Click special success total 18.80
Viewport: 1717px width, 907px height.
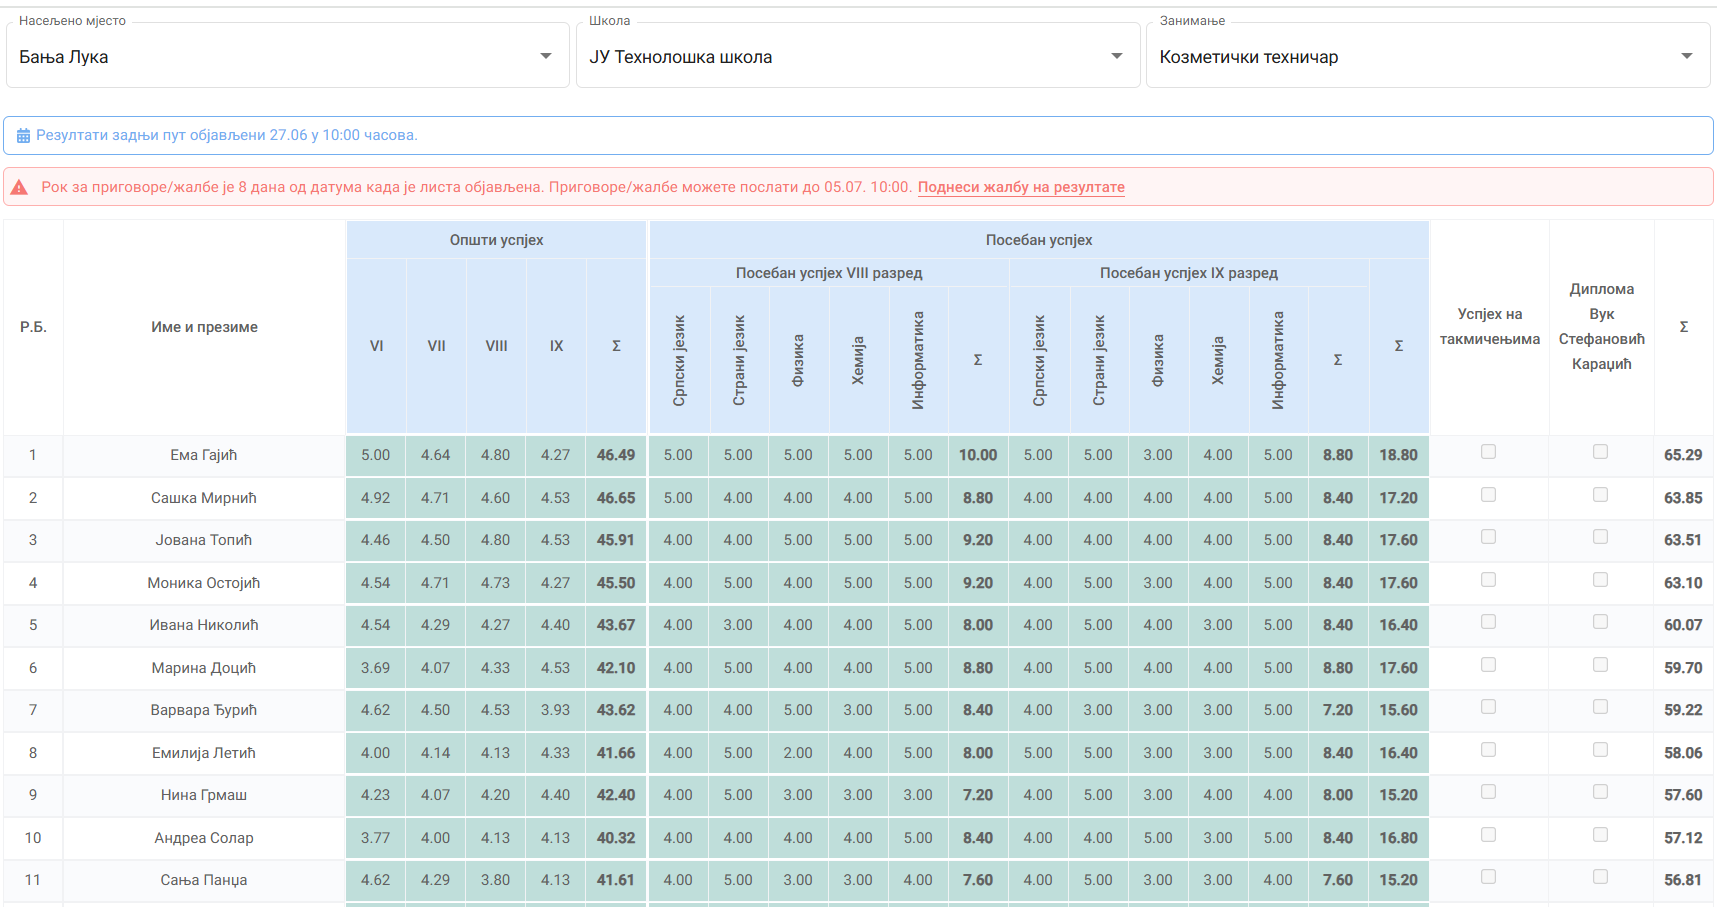pos(1398,455)
